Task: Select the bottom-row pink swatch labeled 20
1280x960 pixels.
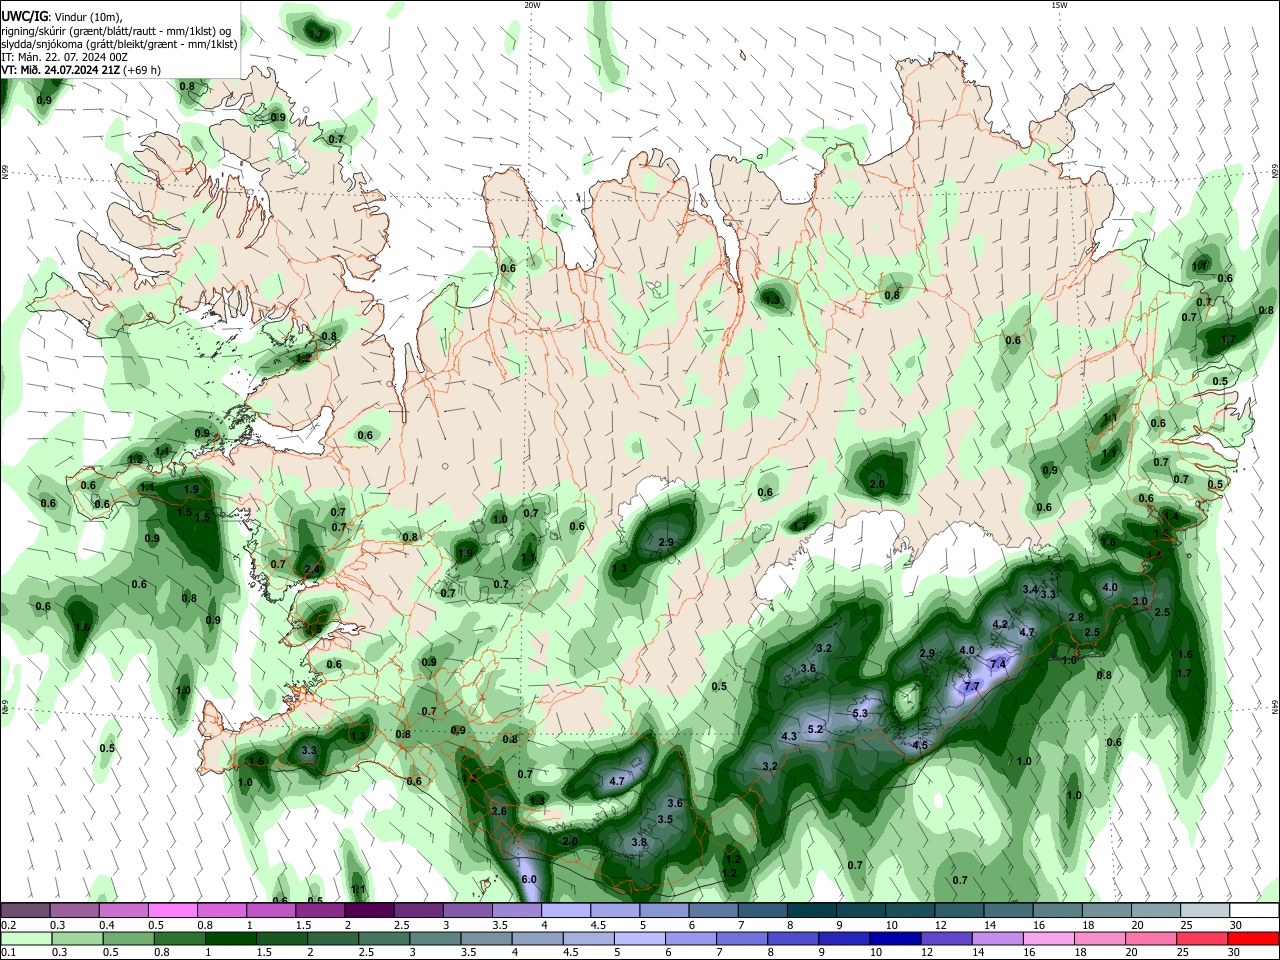Action: pos(1150,938)
